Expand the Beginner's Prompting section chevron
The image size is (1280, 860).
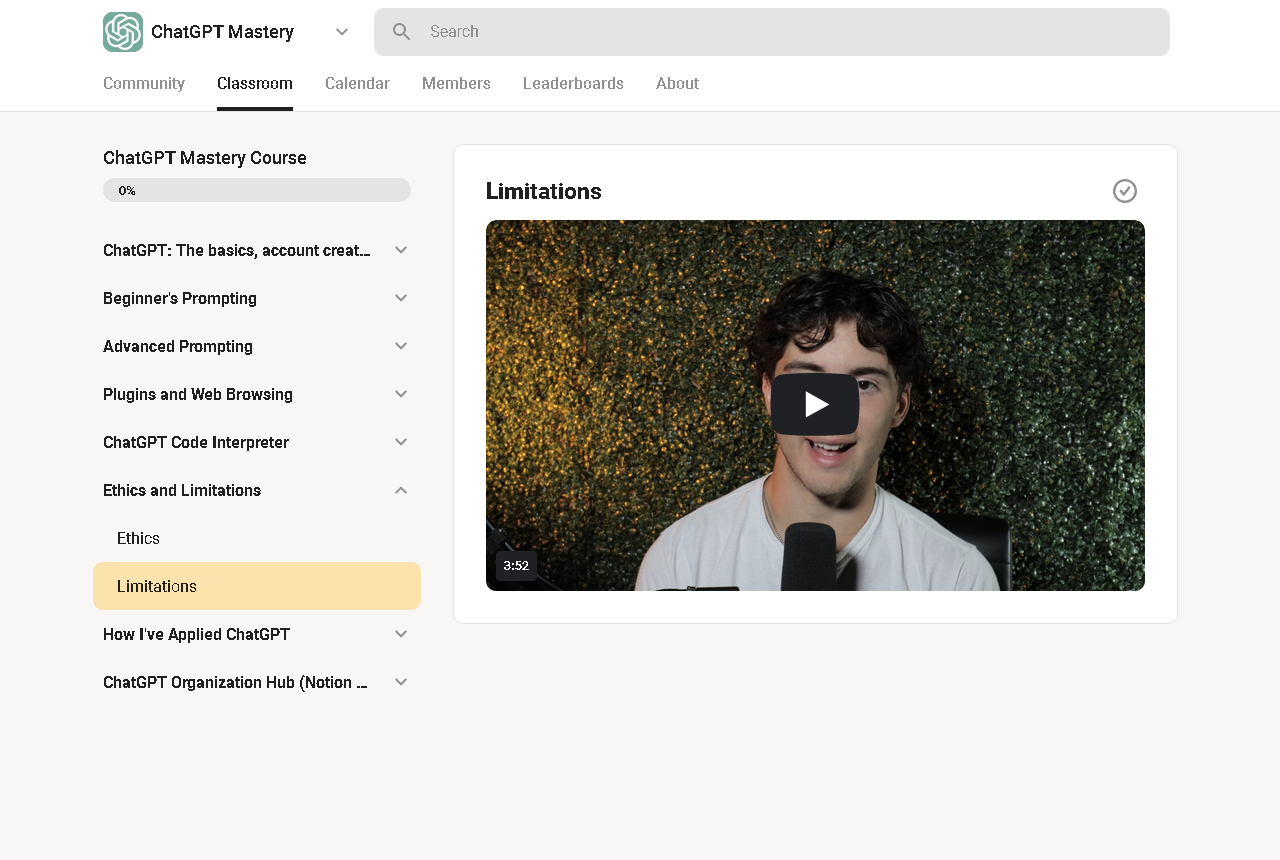coord(401,298)
